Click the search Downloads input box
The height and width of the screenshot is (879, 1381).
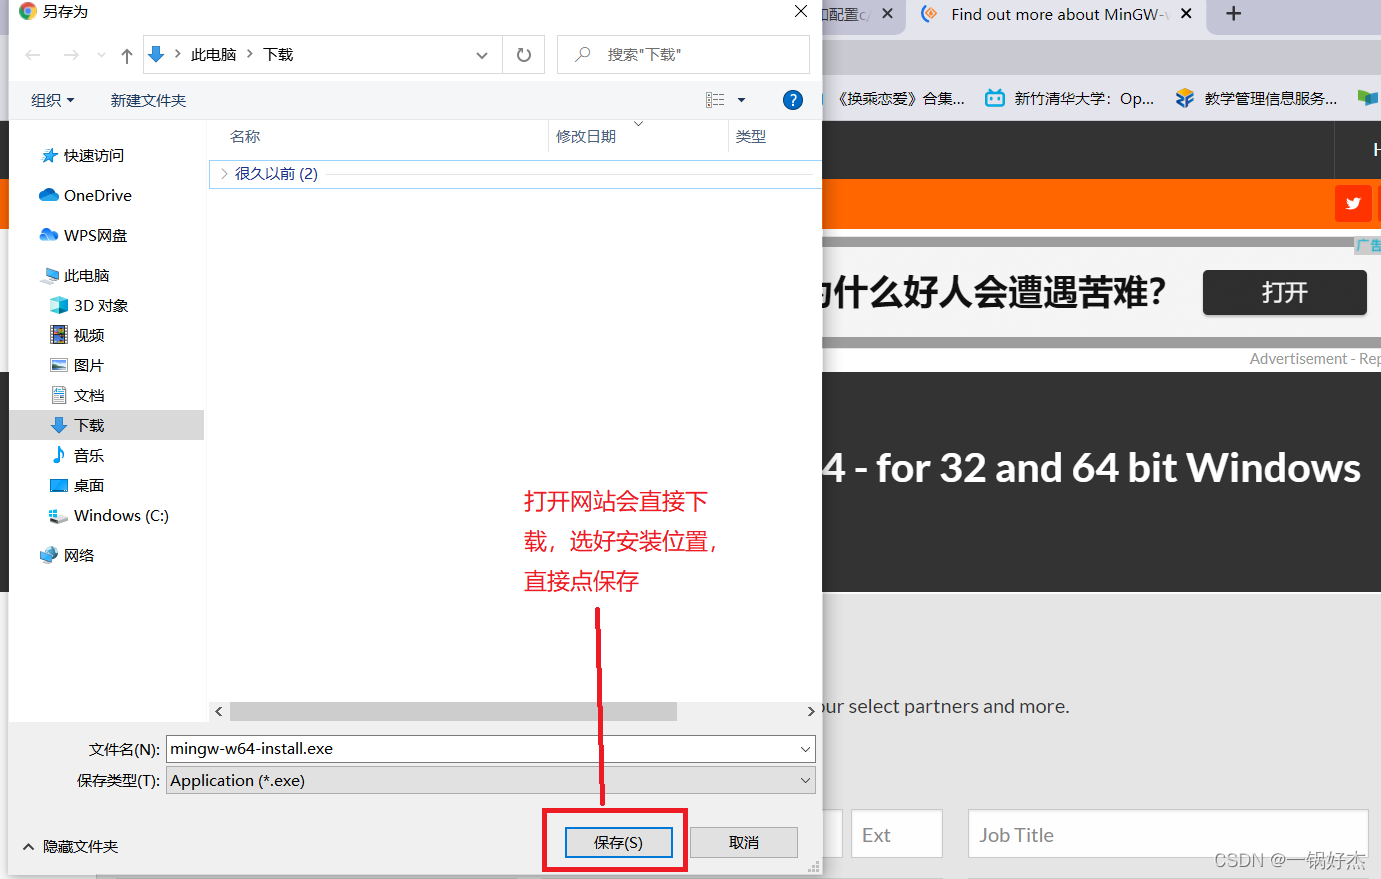[683, 55]
